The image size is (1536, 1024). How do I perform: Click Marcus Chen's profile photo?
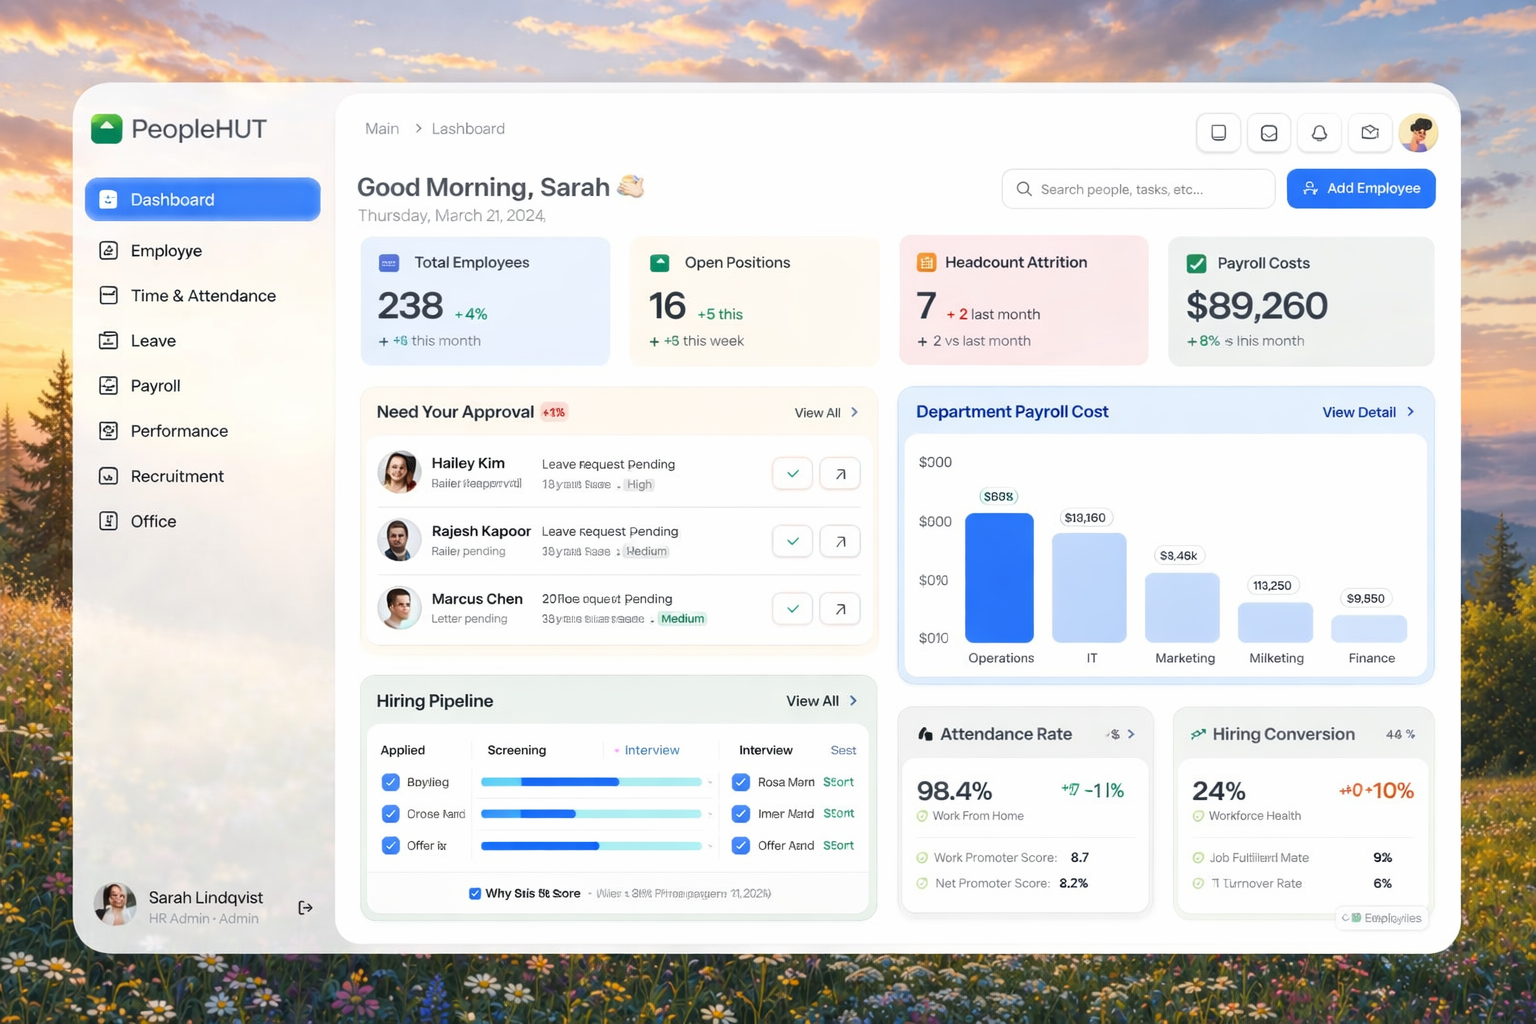(x=399, y=607)
